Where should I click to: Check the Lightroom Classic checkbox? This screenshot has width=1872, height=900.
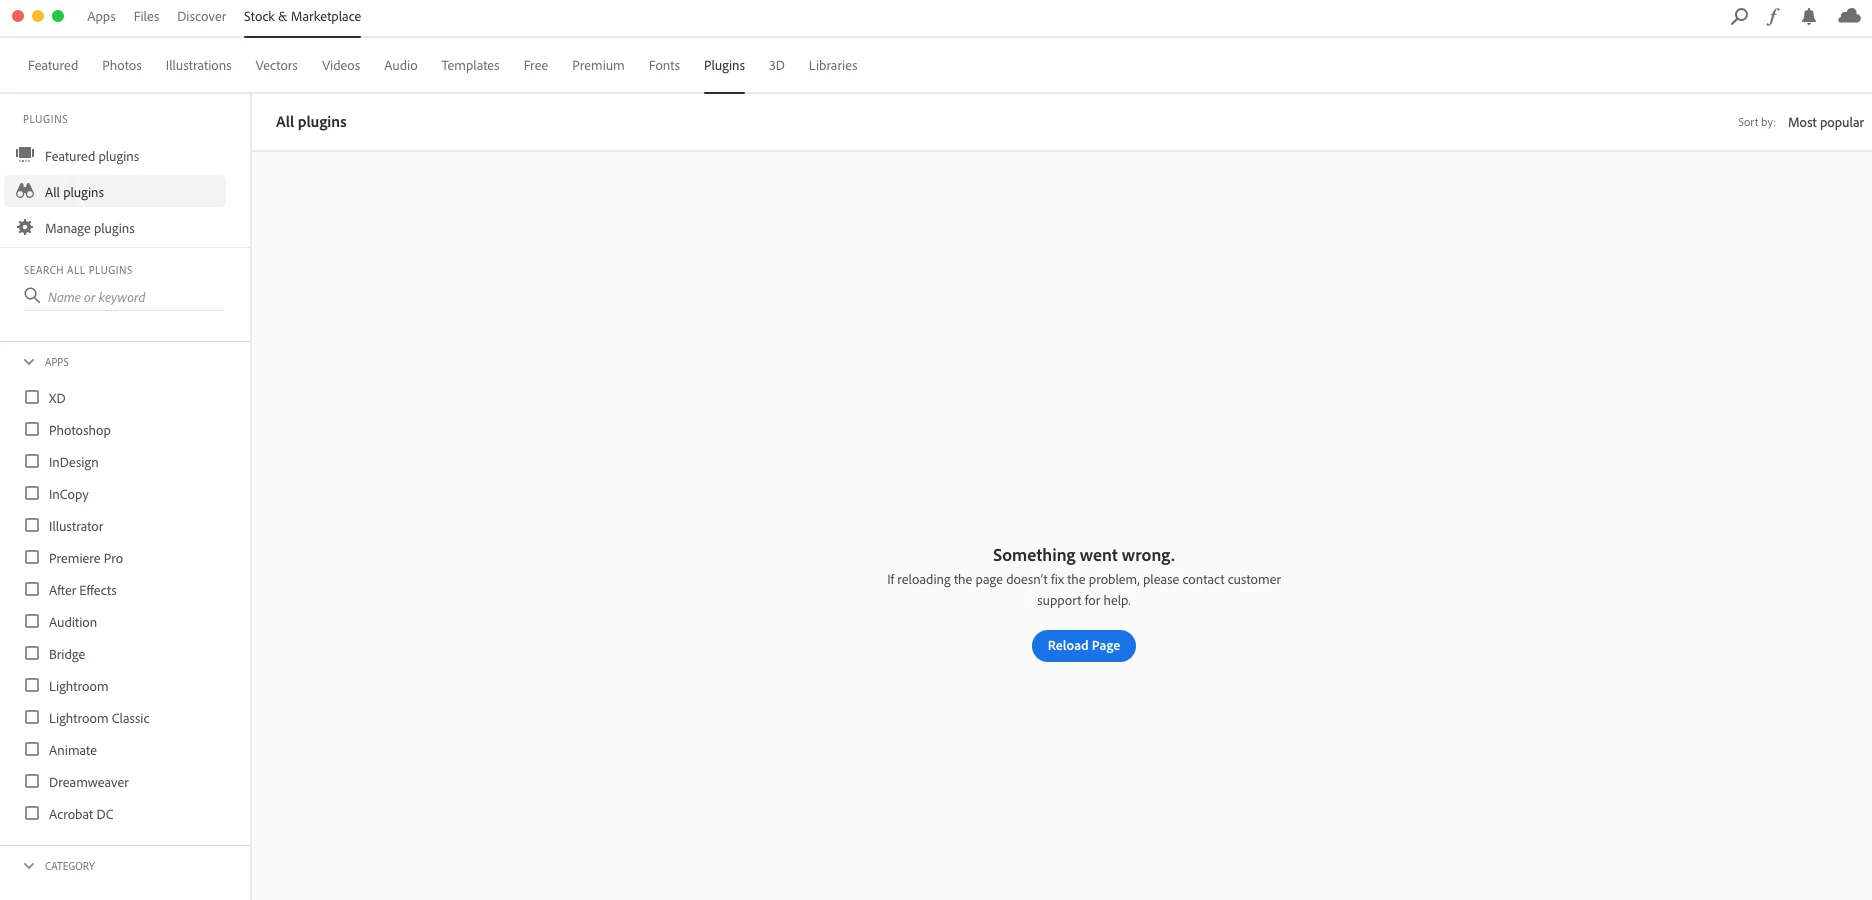point(32,717)
